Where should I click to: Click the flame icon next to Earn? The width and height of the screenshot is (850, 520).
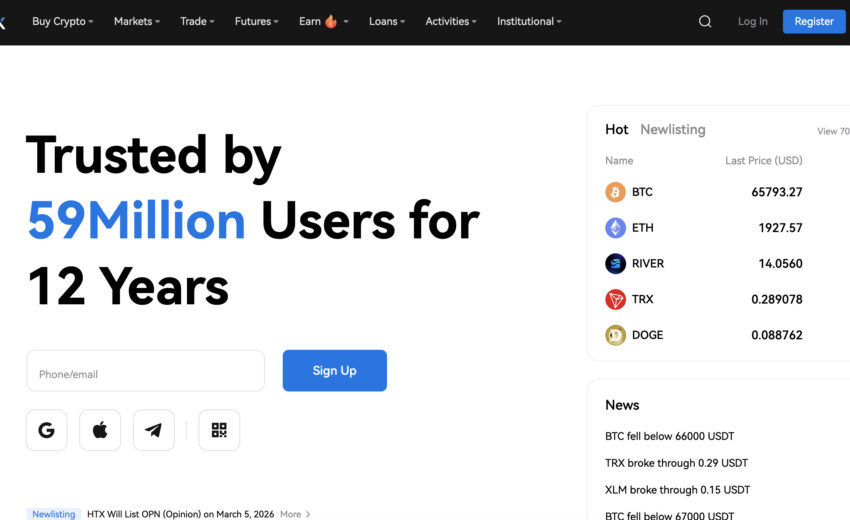(331, 21)
